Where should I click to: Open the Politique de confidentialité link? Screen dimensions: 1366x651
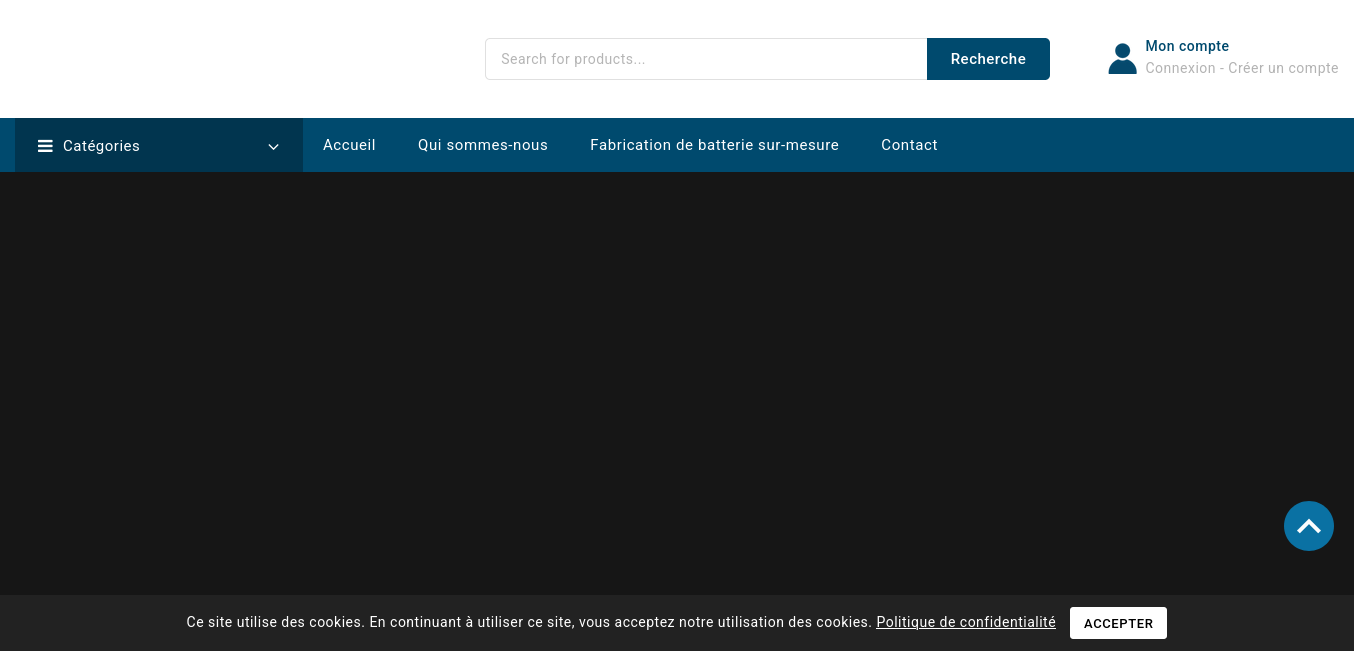[965, 622]
